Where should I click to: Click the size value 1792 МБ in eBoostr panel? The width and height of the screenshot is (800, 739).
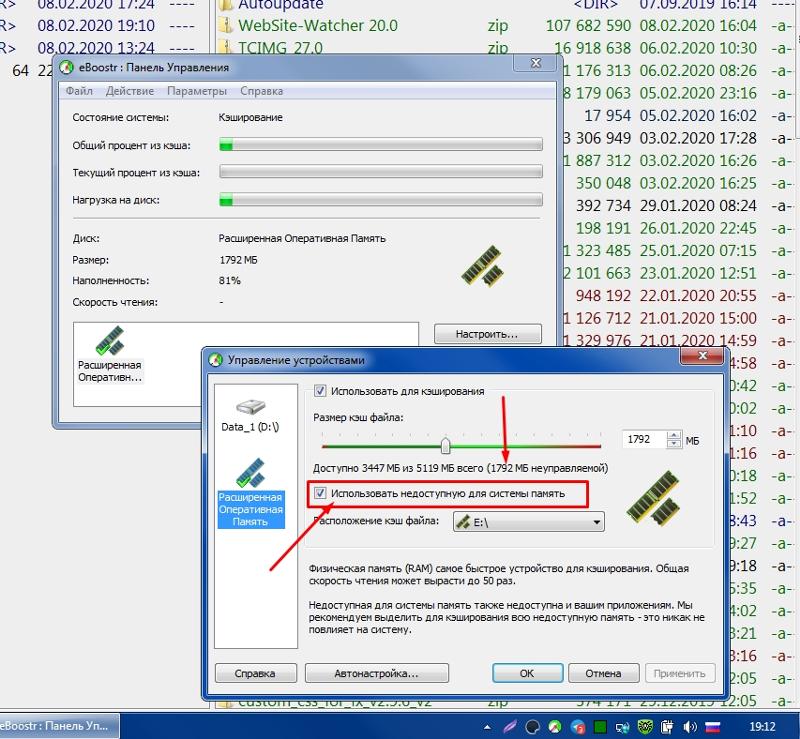(238, 260)
